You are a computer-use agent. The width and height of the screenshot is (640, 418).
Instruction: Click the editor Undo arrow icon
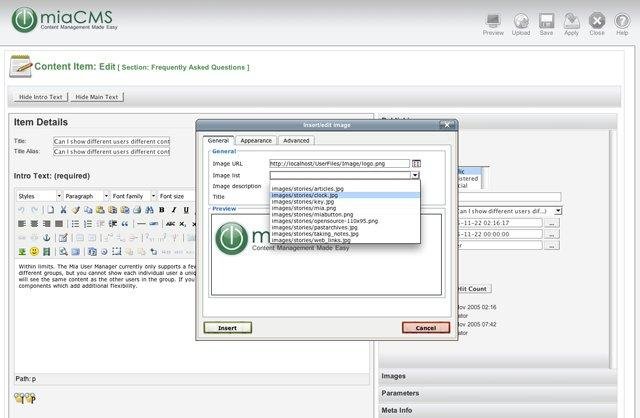coord(22,210)
